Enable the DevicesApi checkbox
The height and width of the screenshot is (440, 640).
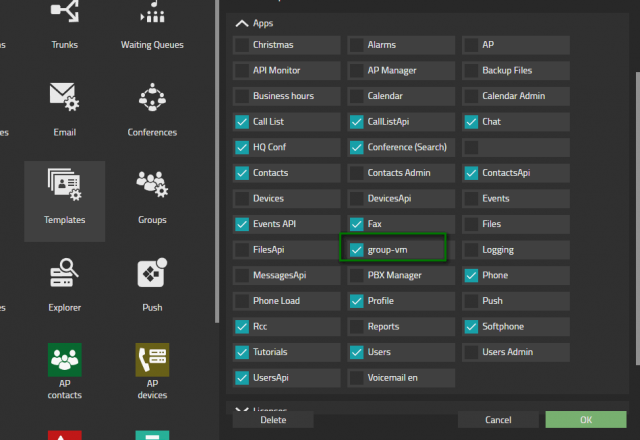pos(357,199)
